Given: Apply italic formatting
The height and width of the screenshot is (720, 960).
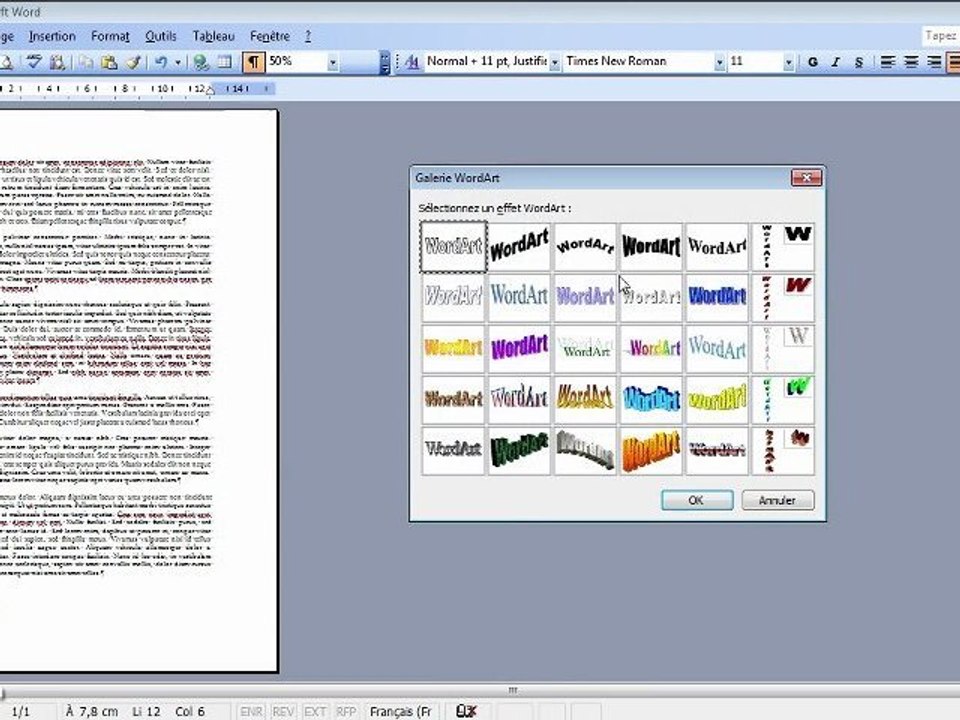Looking at the screenshot, I should coord(836,62).
